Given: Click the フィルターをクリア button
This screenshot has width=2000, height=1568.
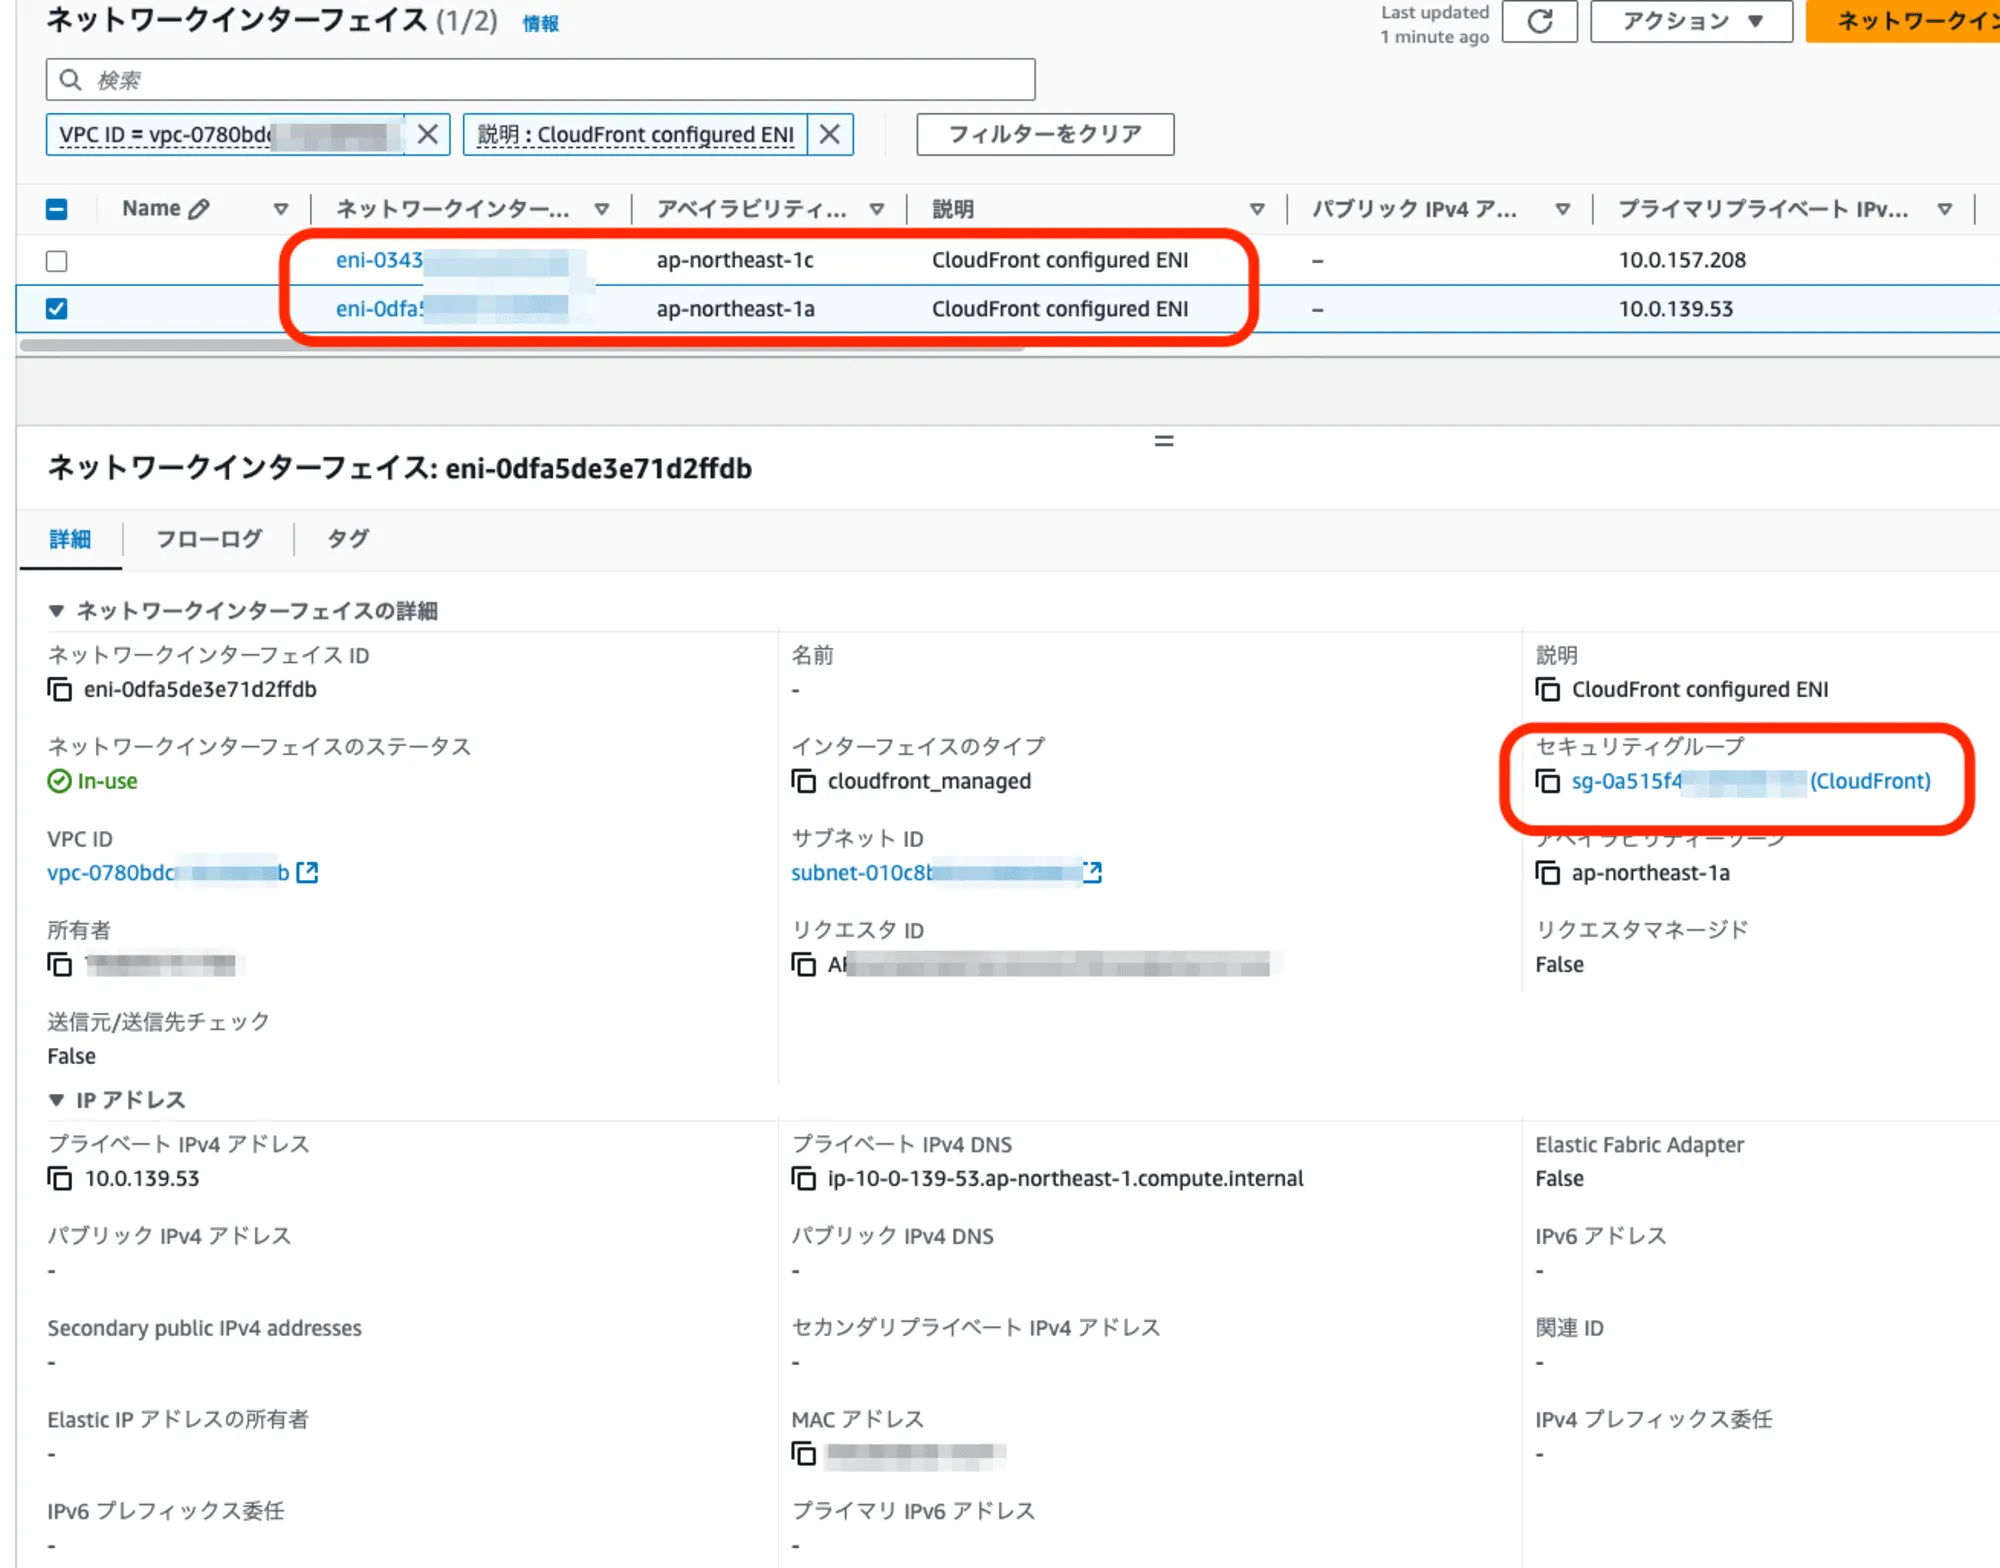Looking at the screenshot, I should 1044,134.
